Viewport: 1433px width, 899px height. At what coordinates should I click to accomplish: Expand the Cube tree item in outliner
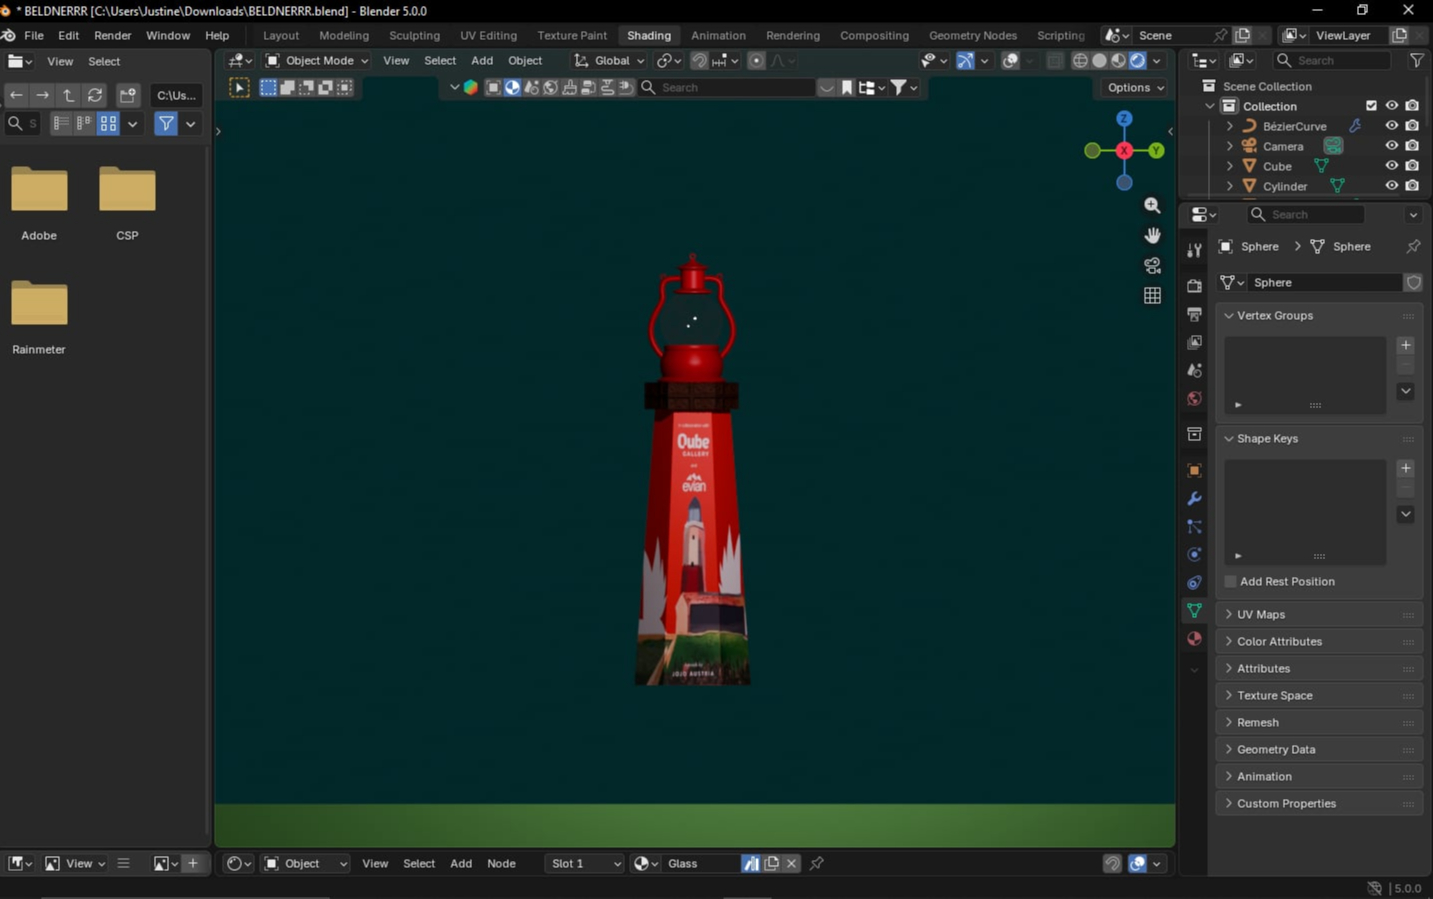tap(1230, 166)
